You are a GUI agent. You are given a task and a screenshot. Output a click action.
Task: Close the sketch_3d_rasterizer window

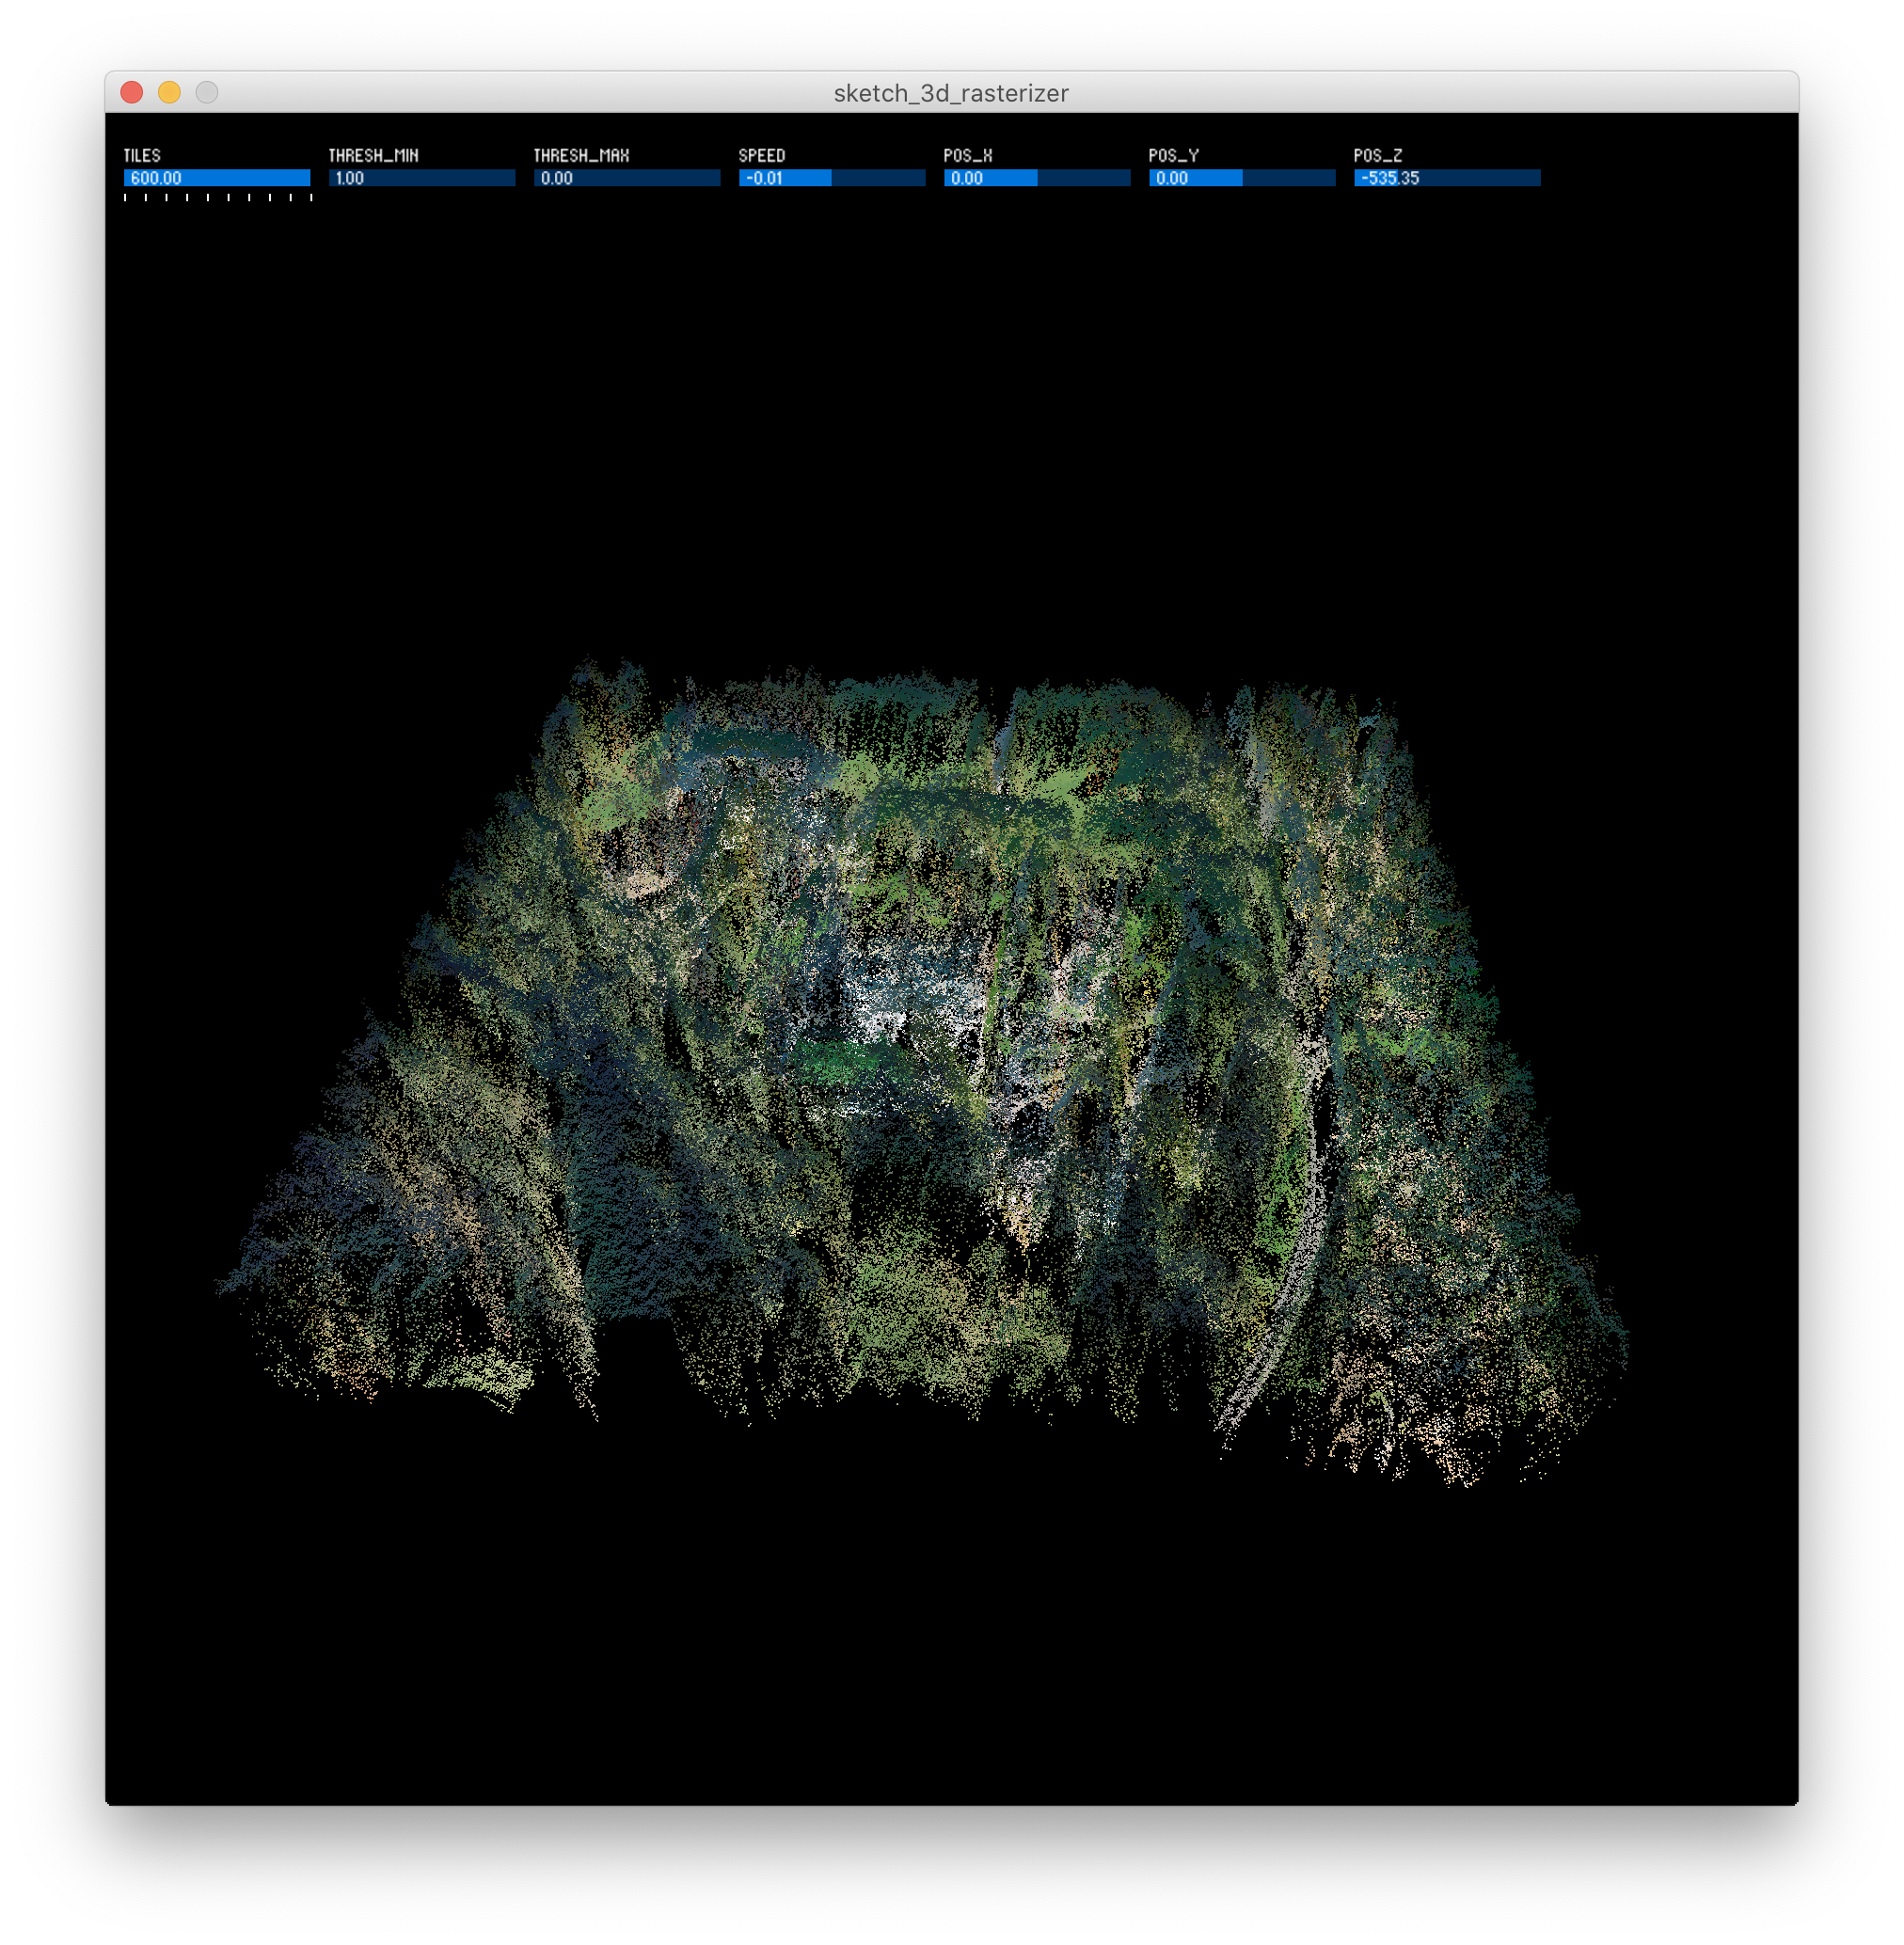tap(132, 93)
